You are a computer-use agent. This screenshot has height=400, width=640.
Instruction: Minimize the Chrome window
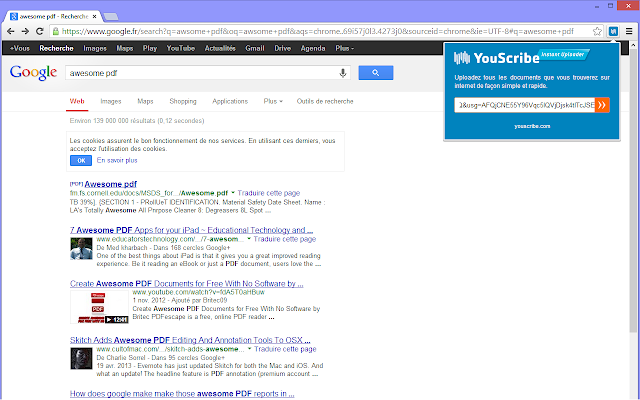[x=597, y=6]
